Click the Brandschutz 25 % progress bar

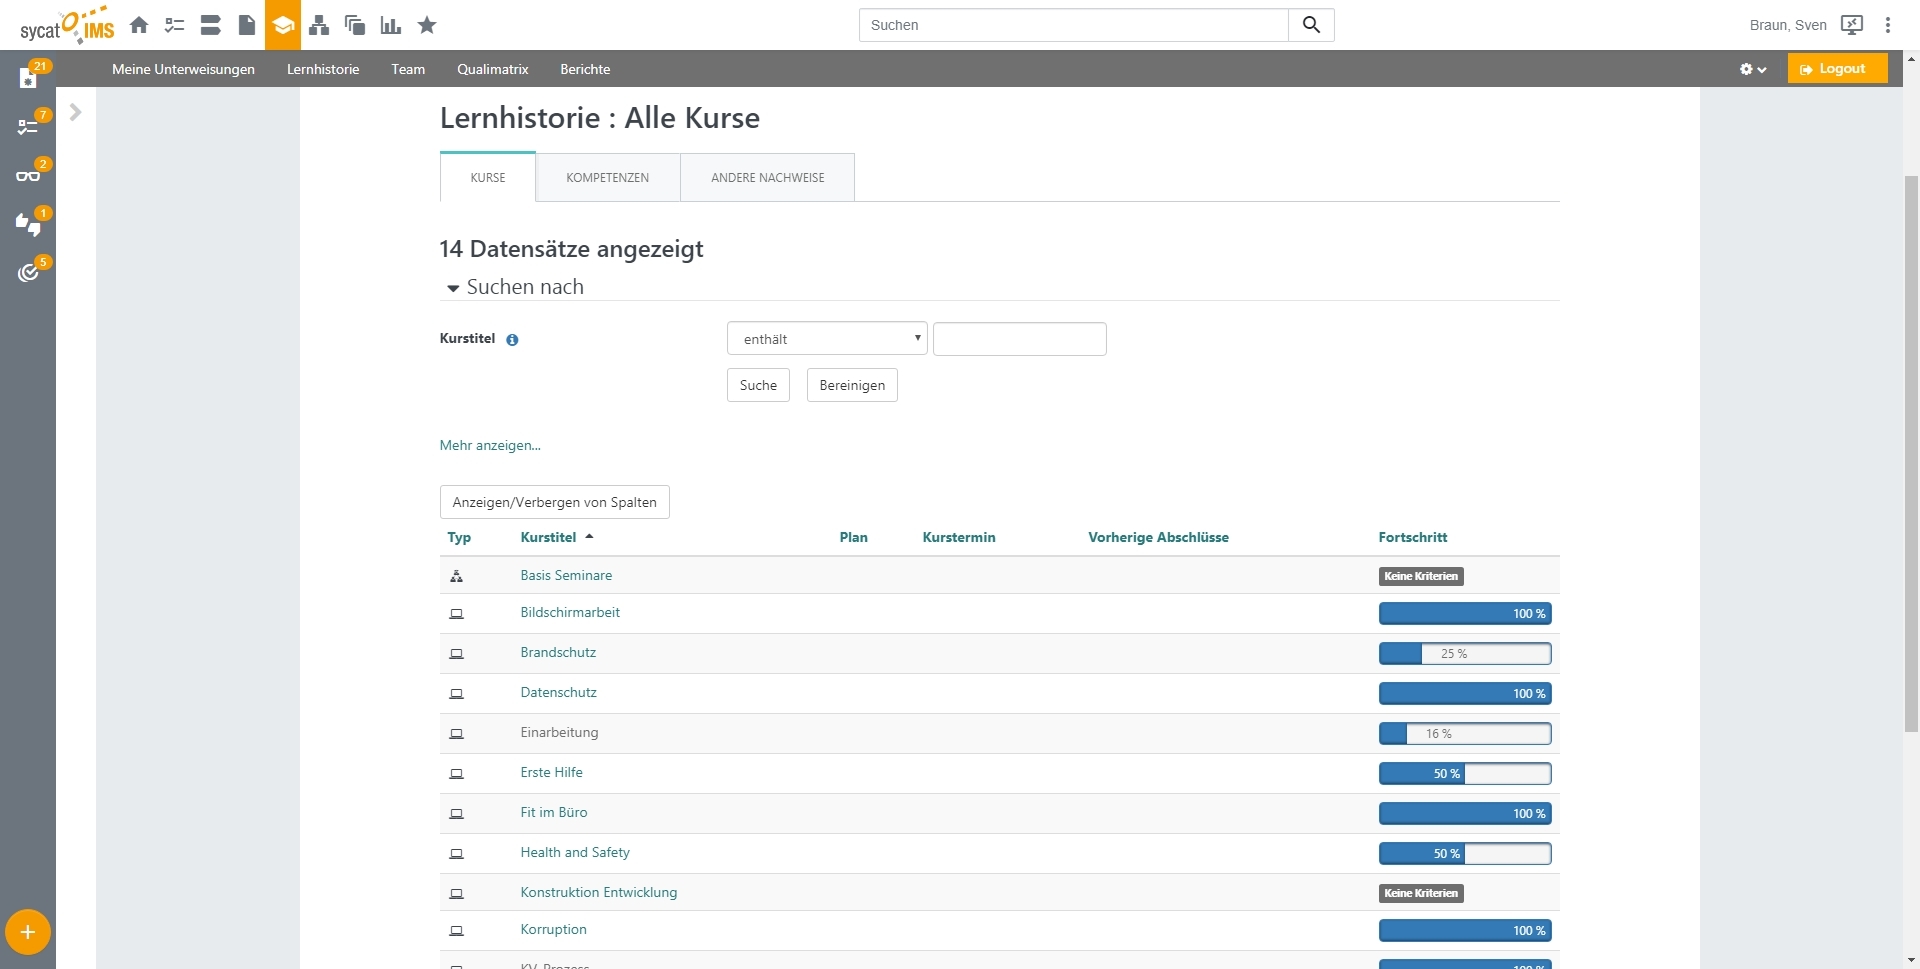(1464, 654)
